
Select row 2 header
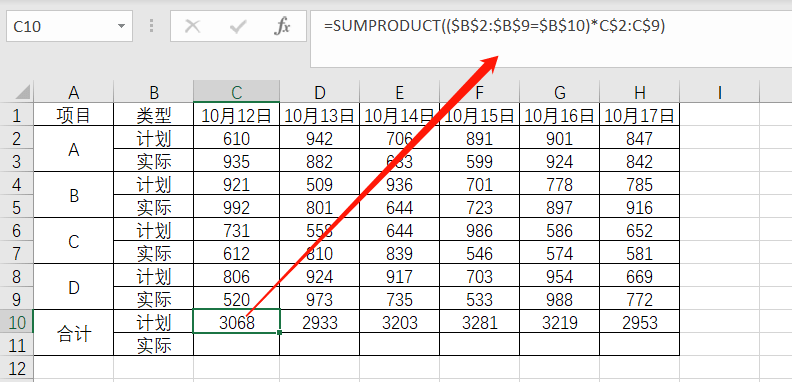coord(17,138)
